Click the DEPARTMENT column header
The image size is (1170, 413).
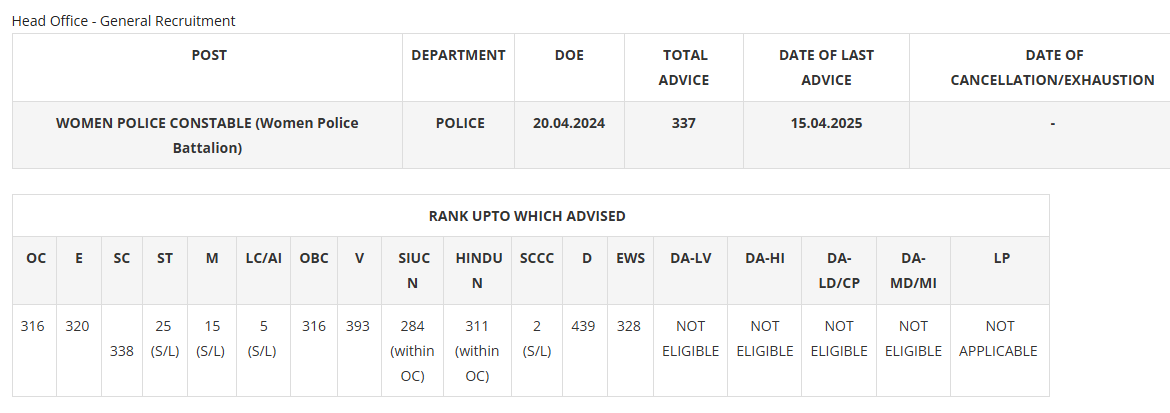tap(458, 56)
